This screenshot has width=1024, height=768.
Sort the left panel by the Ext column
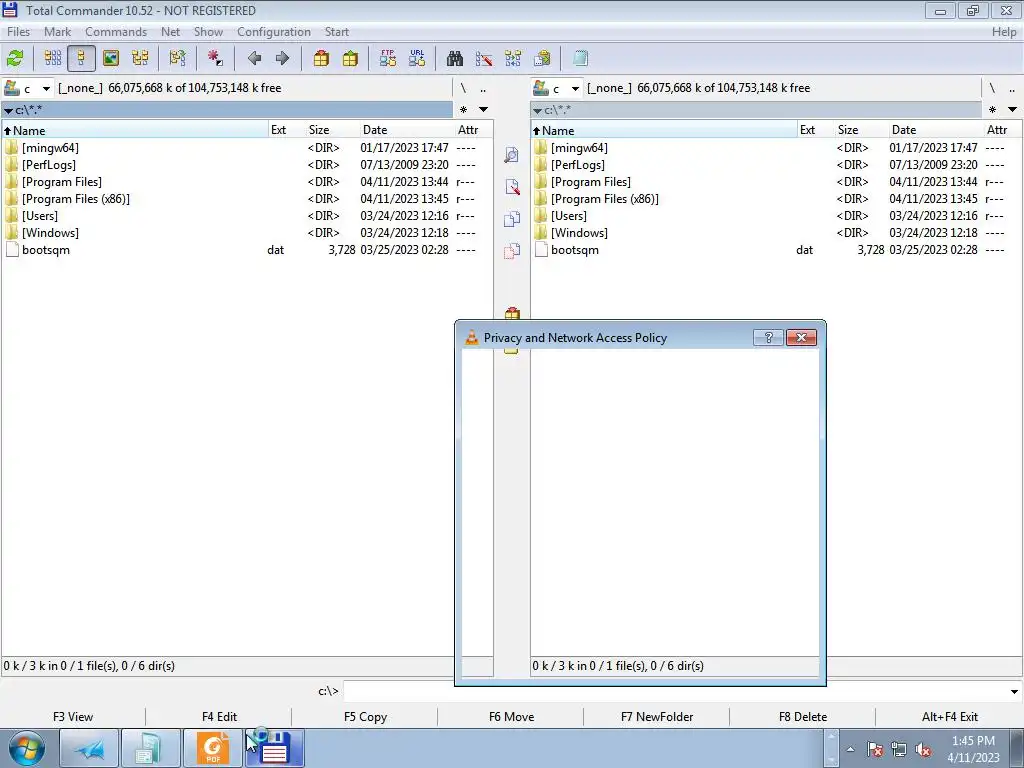287,130
